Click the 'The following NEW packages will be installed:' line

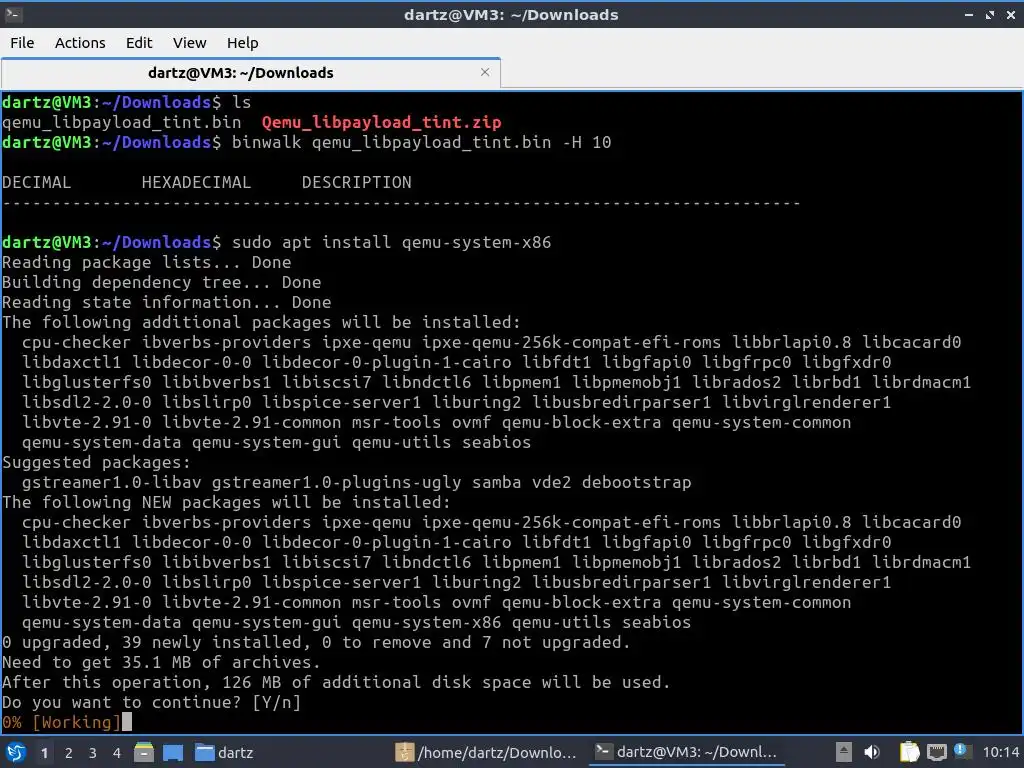tap(227, 502)
